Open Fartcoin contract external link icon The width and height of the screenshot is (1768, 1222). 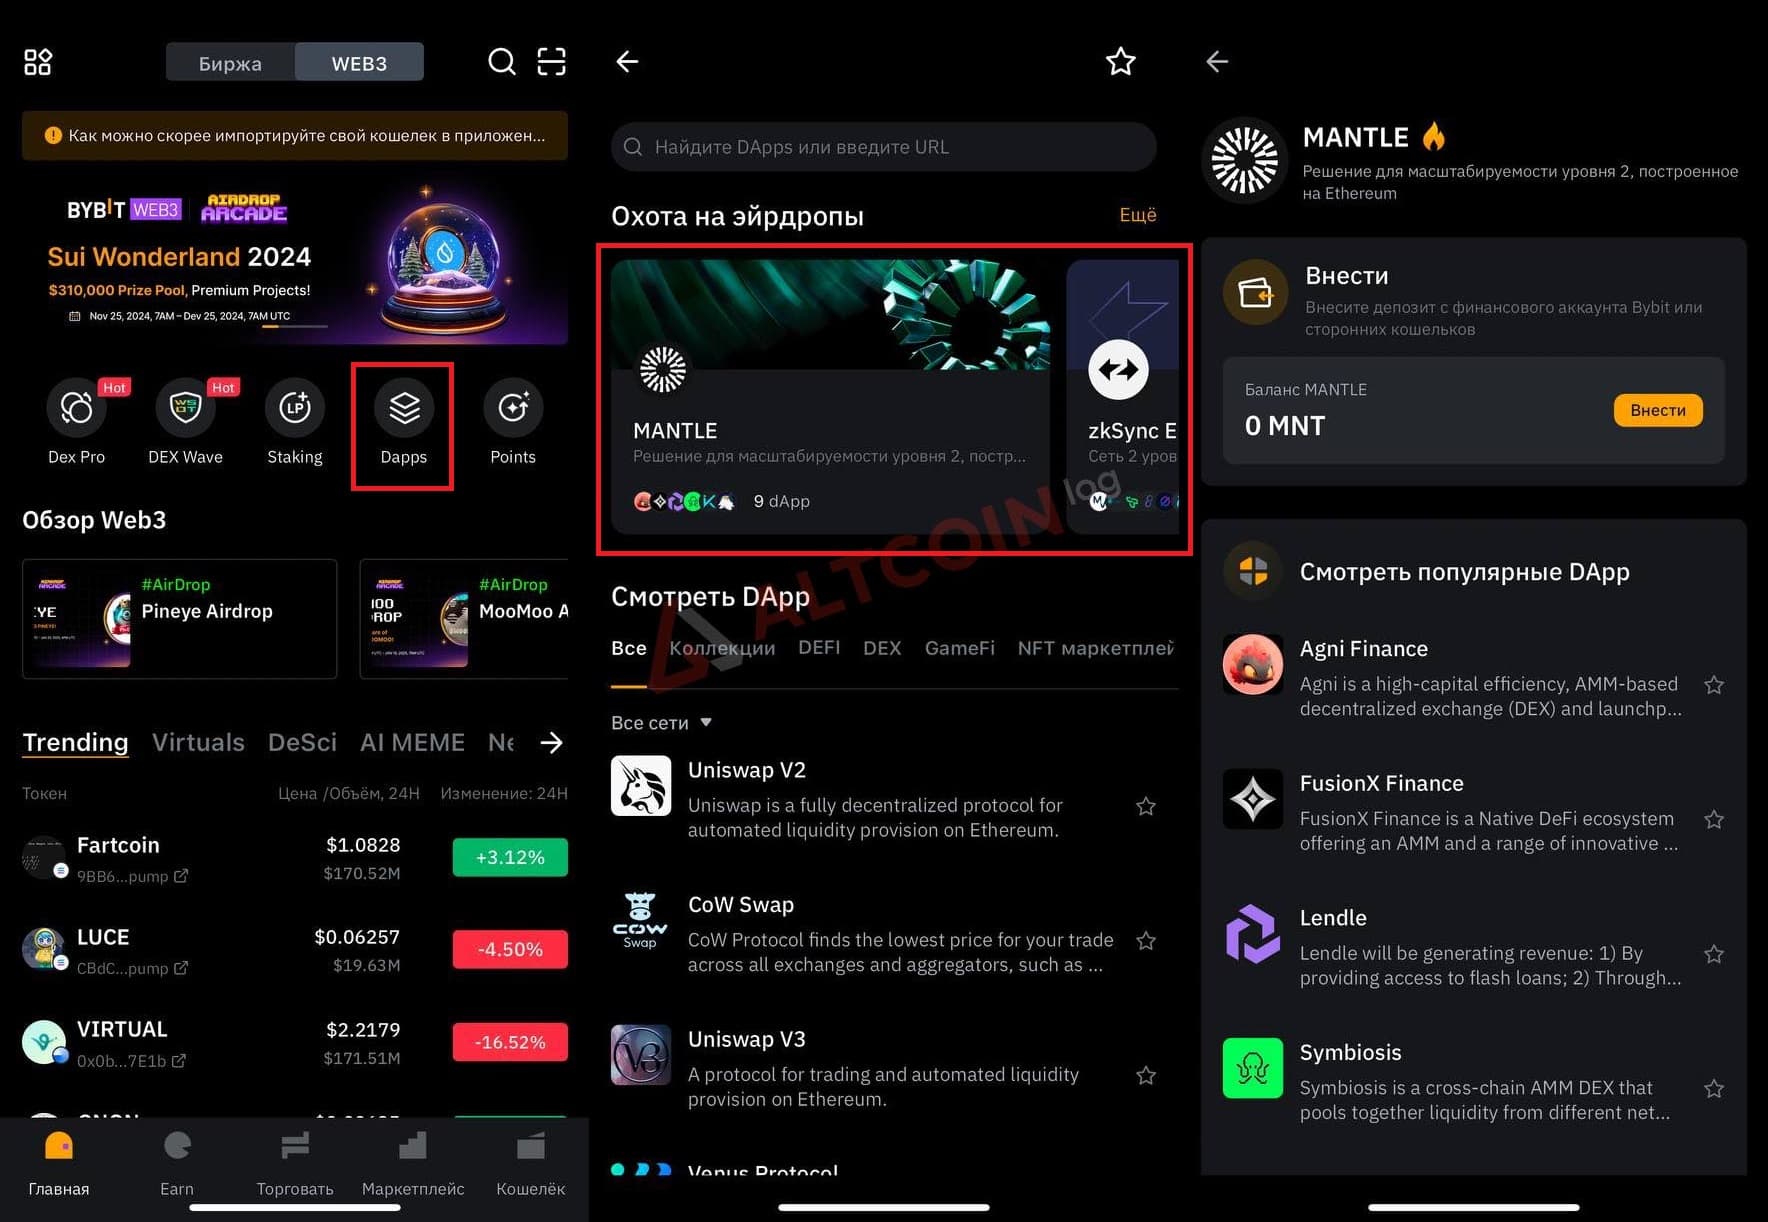click(x=181, y=876)
